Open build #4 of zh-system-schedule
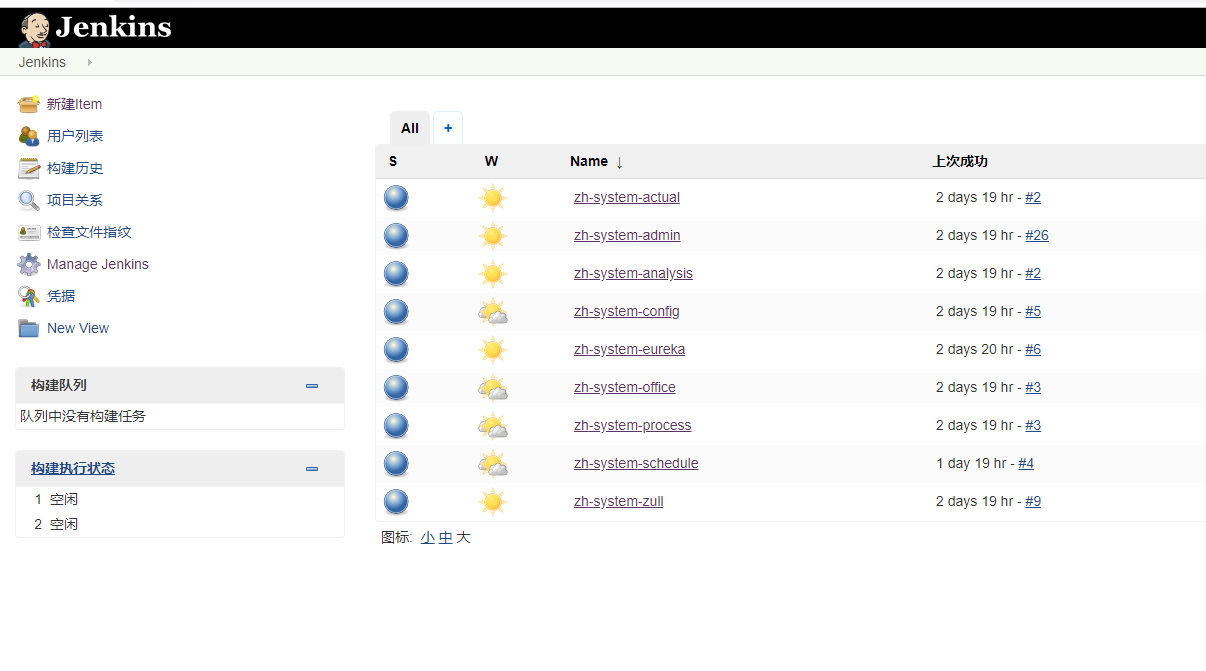 pos(1026,463)
